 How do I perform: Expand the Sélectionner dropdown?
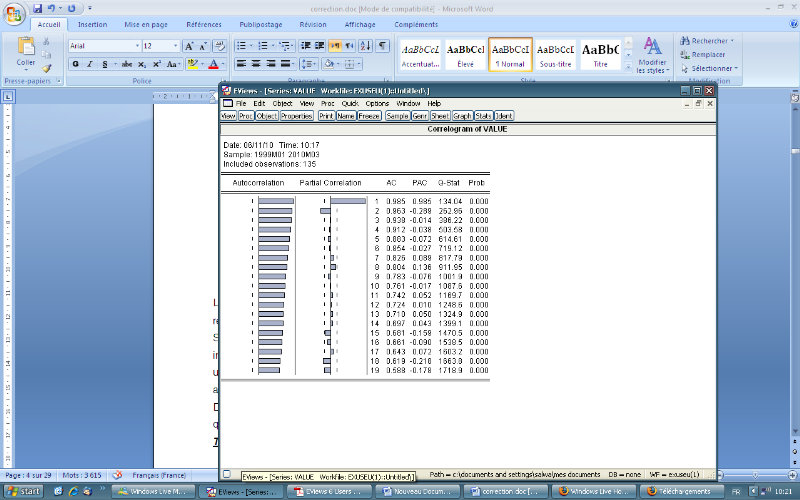click(x=712, y=69)
